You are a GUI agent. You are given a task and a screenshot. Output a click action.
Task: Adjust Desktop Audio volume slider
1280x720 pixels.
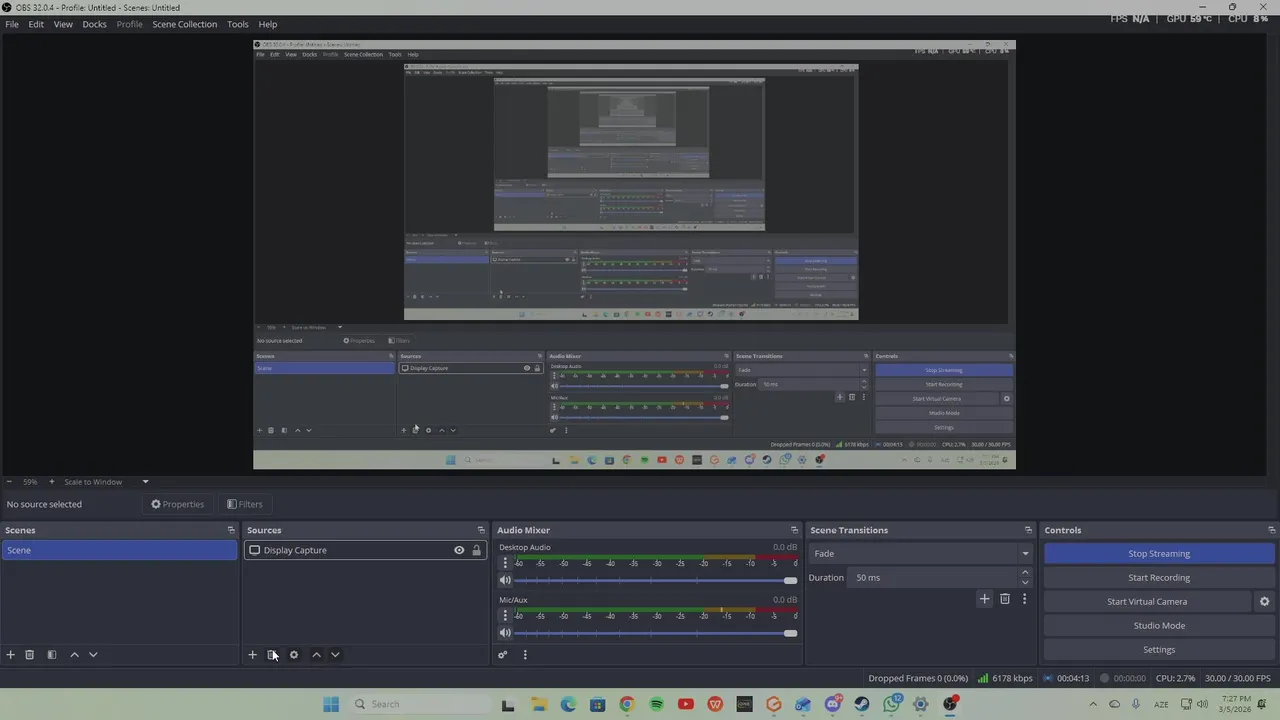point(655,580)
